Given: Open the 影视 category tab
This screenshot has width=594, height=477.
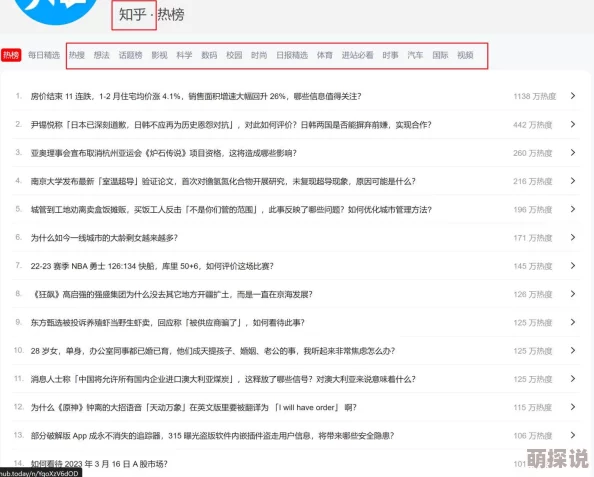Looking at the screenshot, I should [x=159, y=55].
